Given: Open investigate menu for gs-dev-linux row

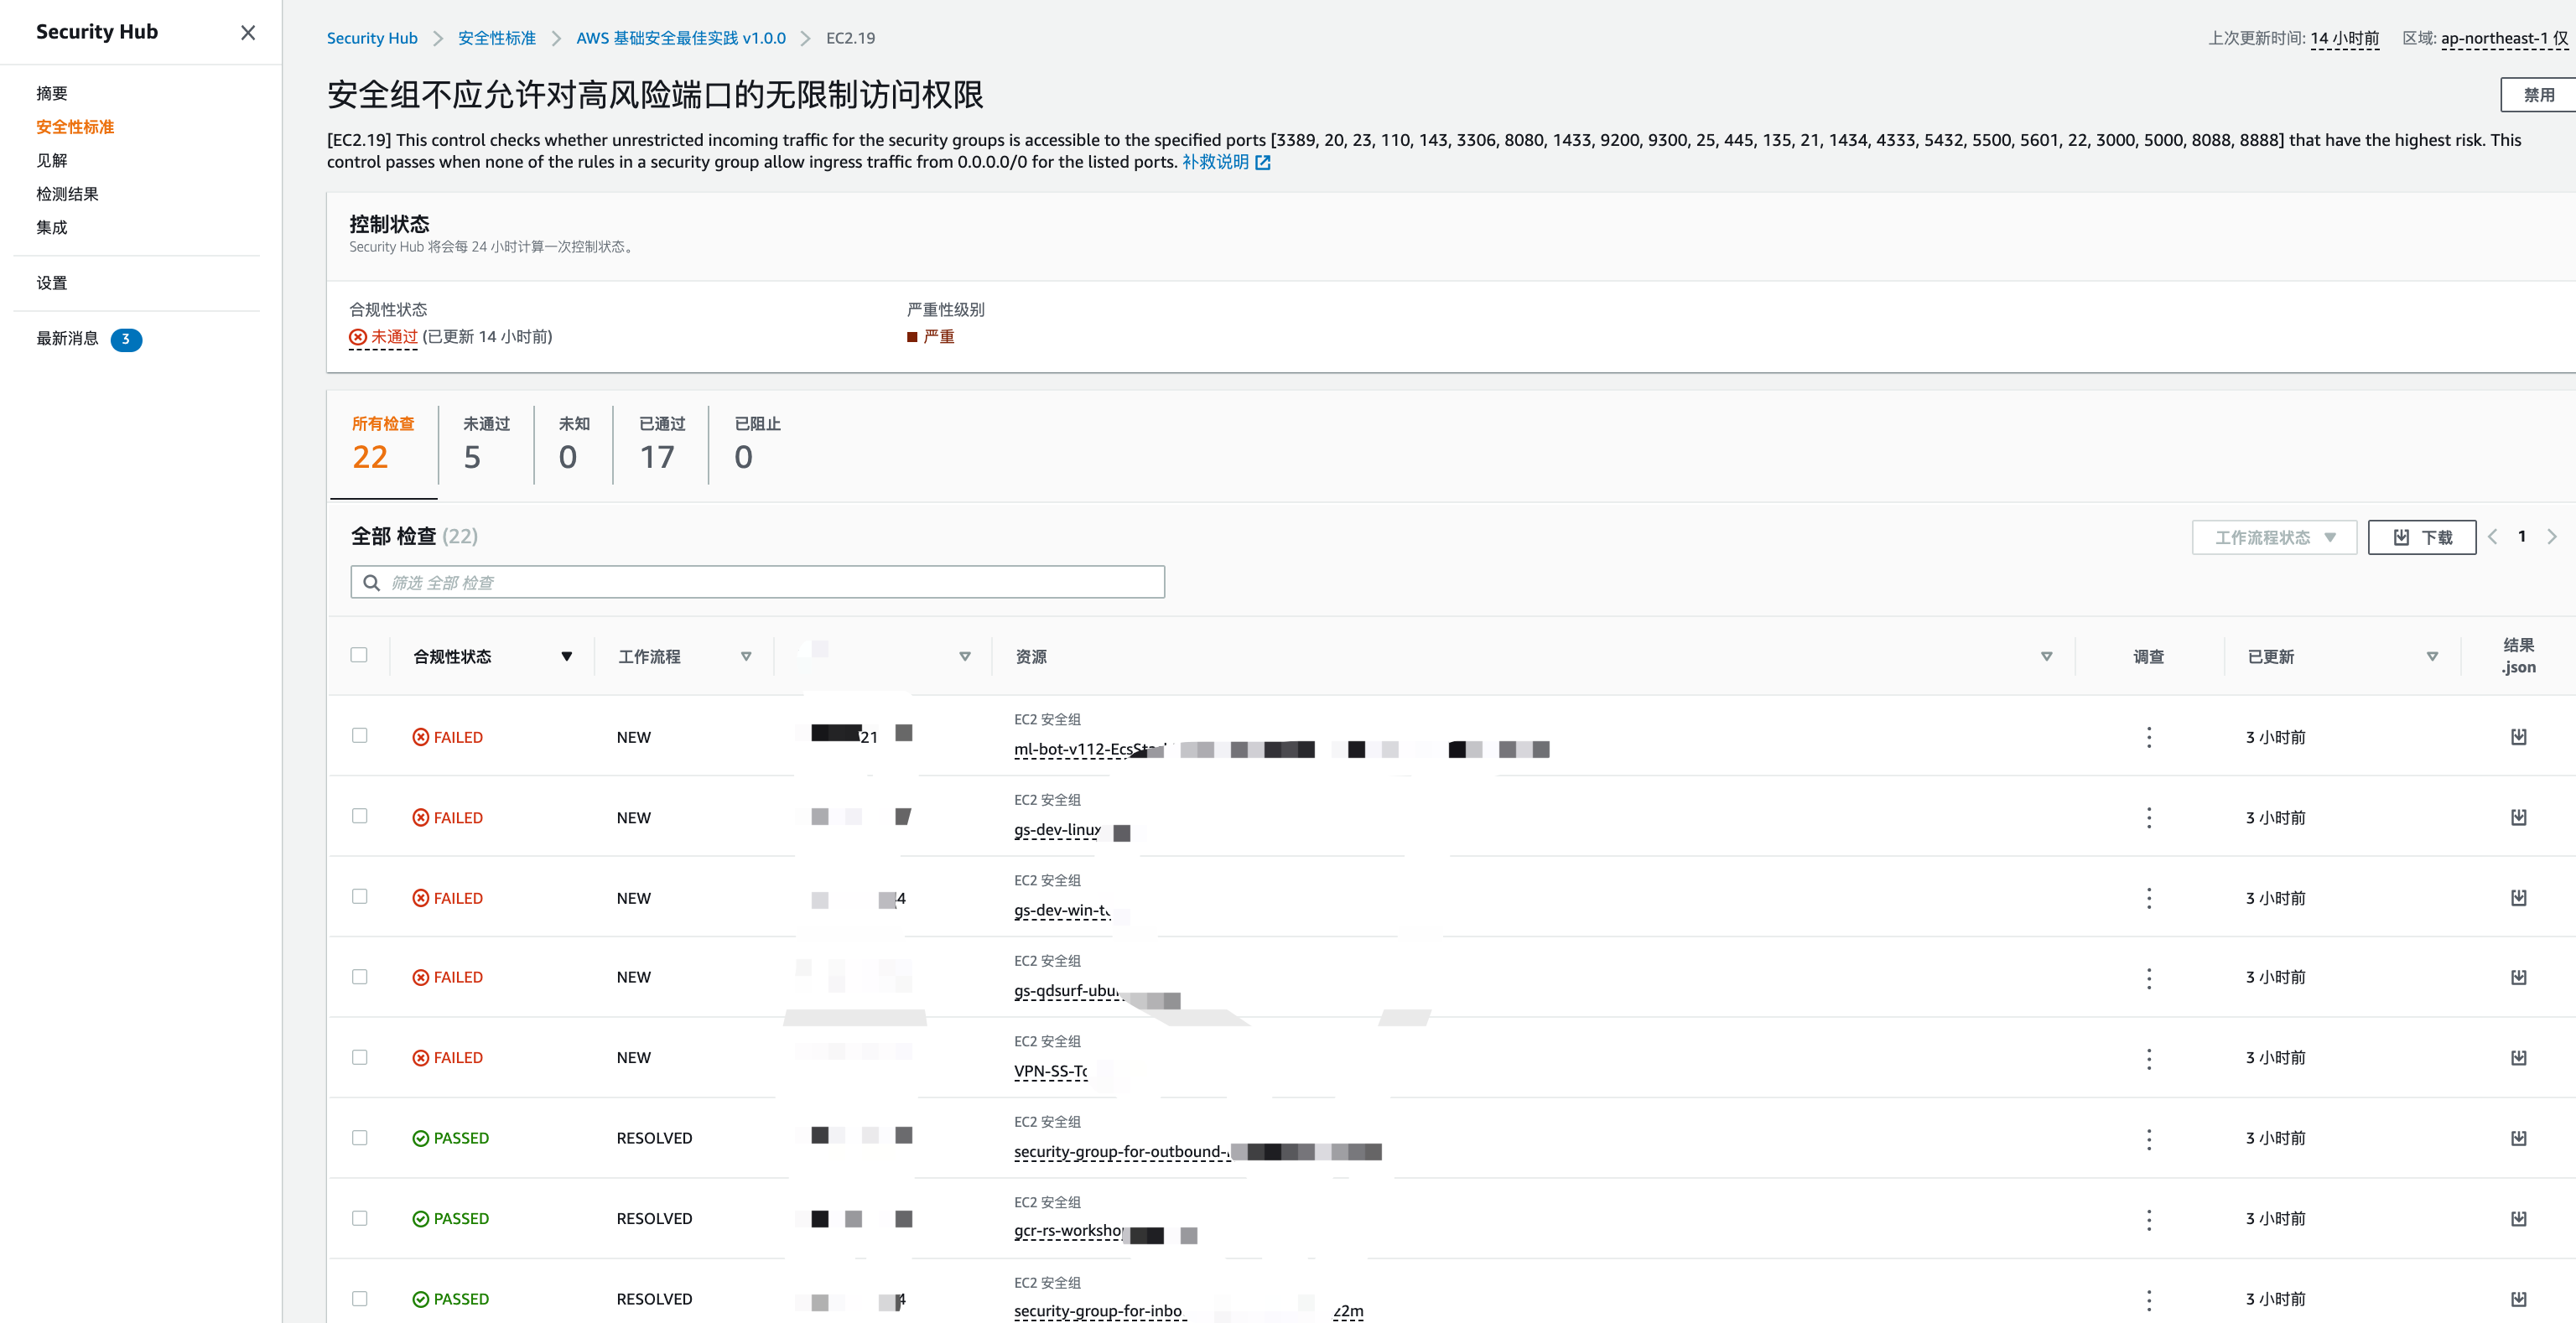Looking at the screenshot, I should [2148, 818].
